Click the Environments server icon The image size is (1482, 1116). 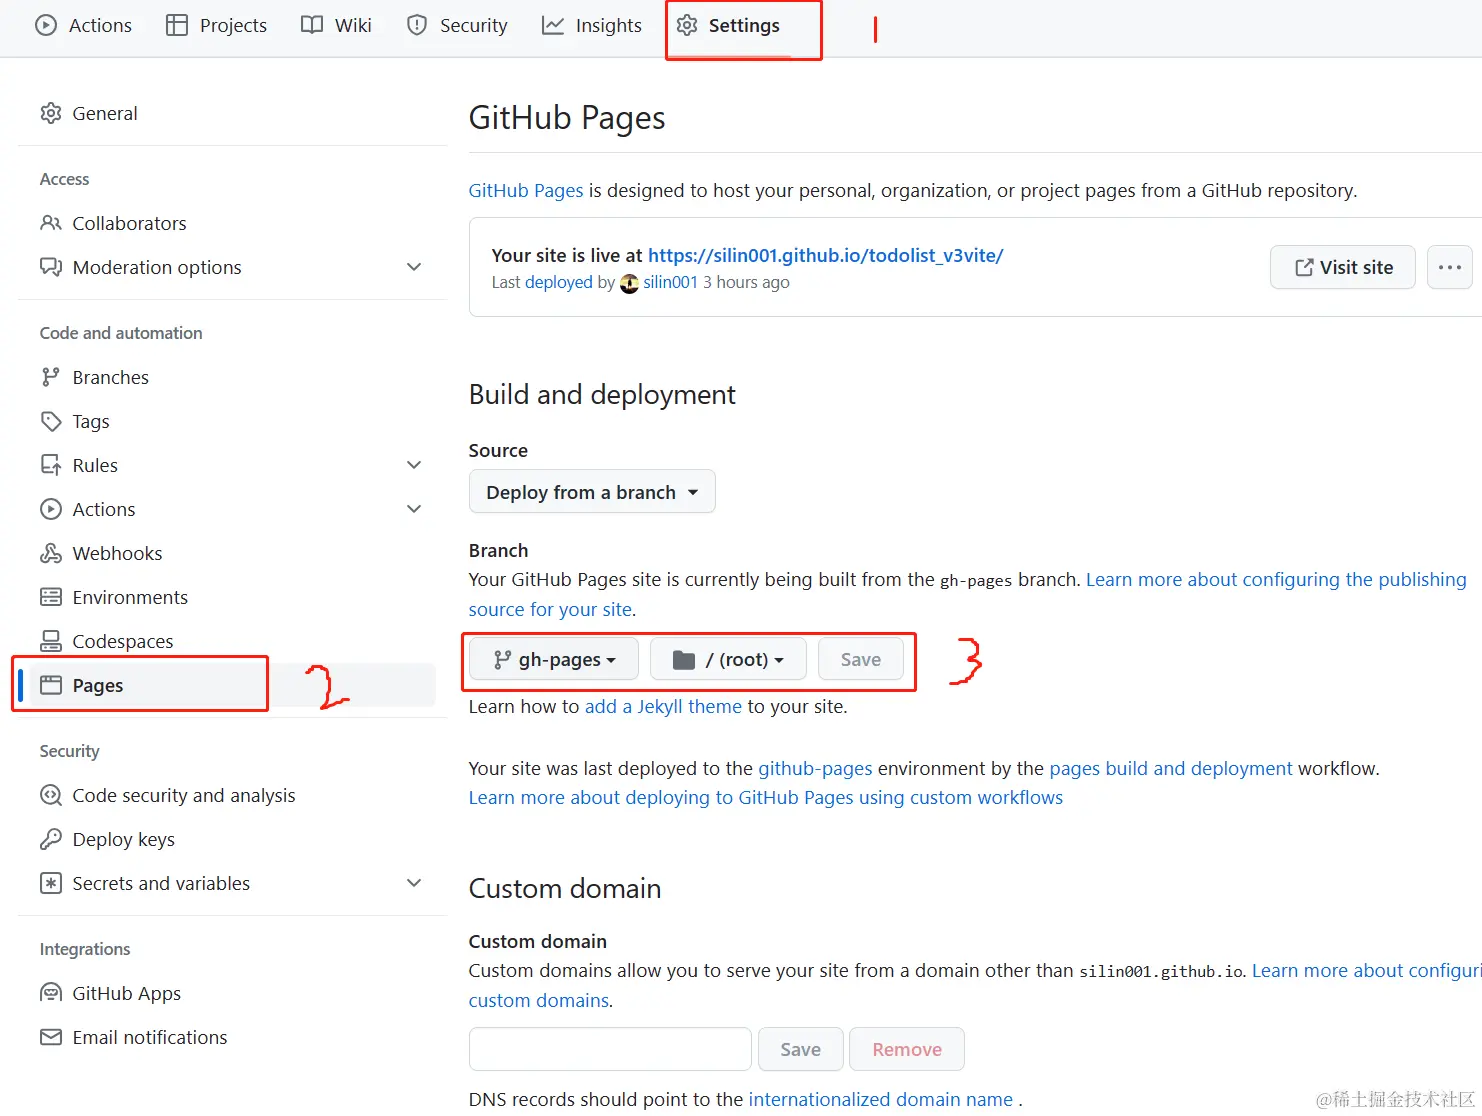50,597
